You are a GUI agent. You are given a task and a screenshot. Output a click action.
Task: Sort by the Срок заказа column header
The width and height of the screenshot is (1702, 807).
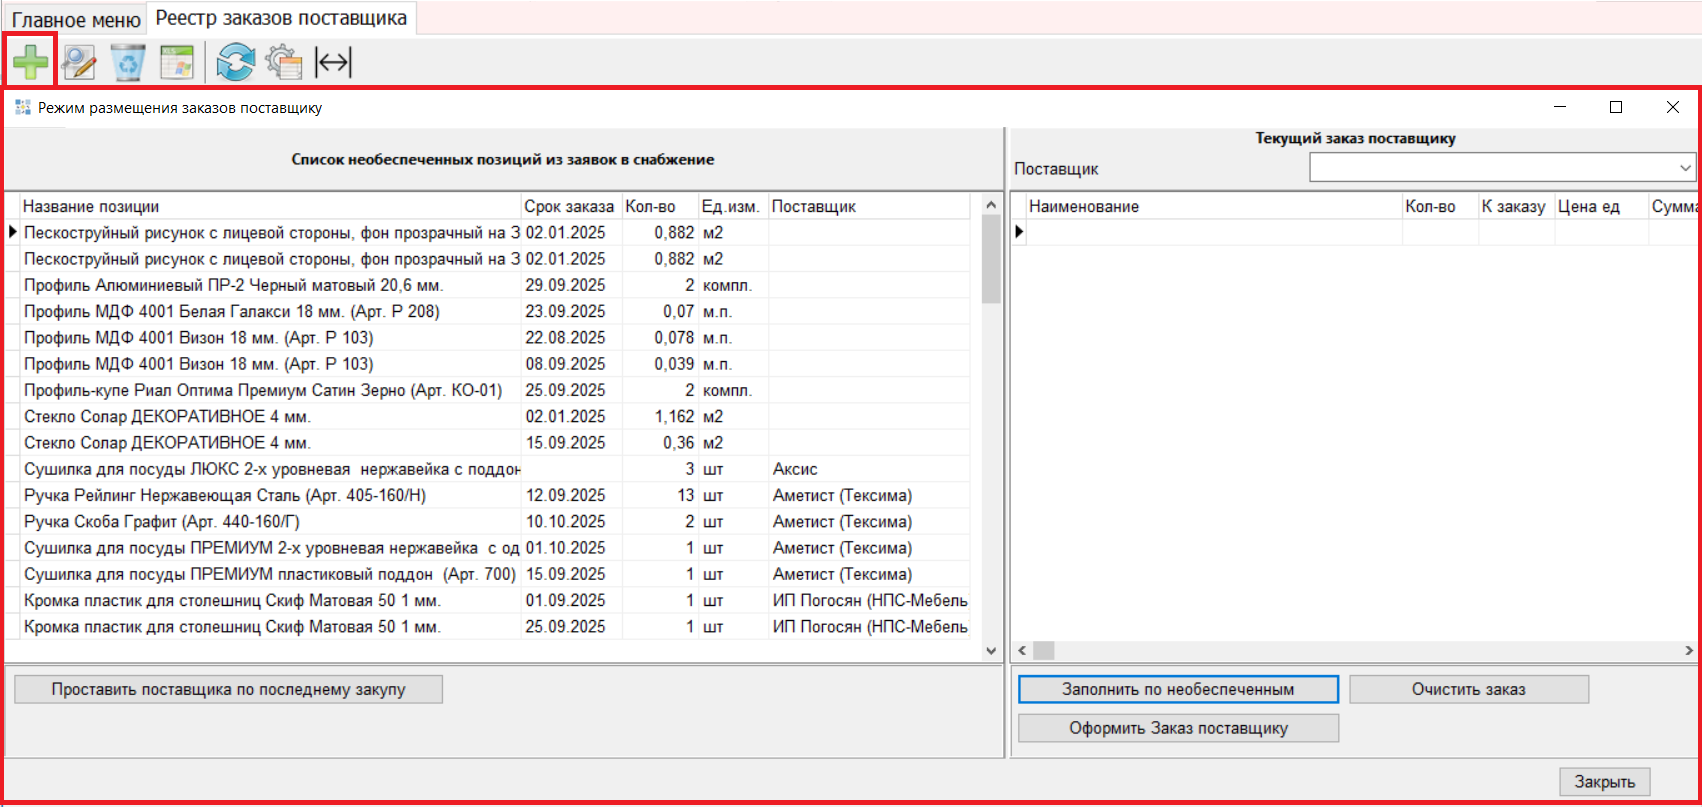click(569, 207)
